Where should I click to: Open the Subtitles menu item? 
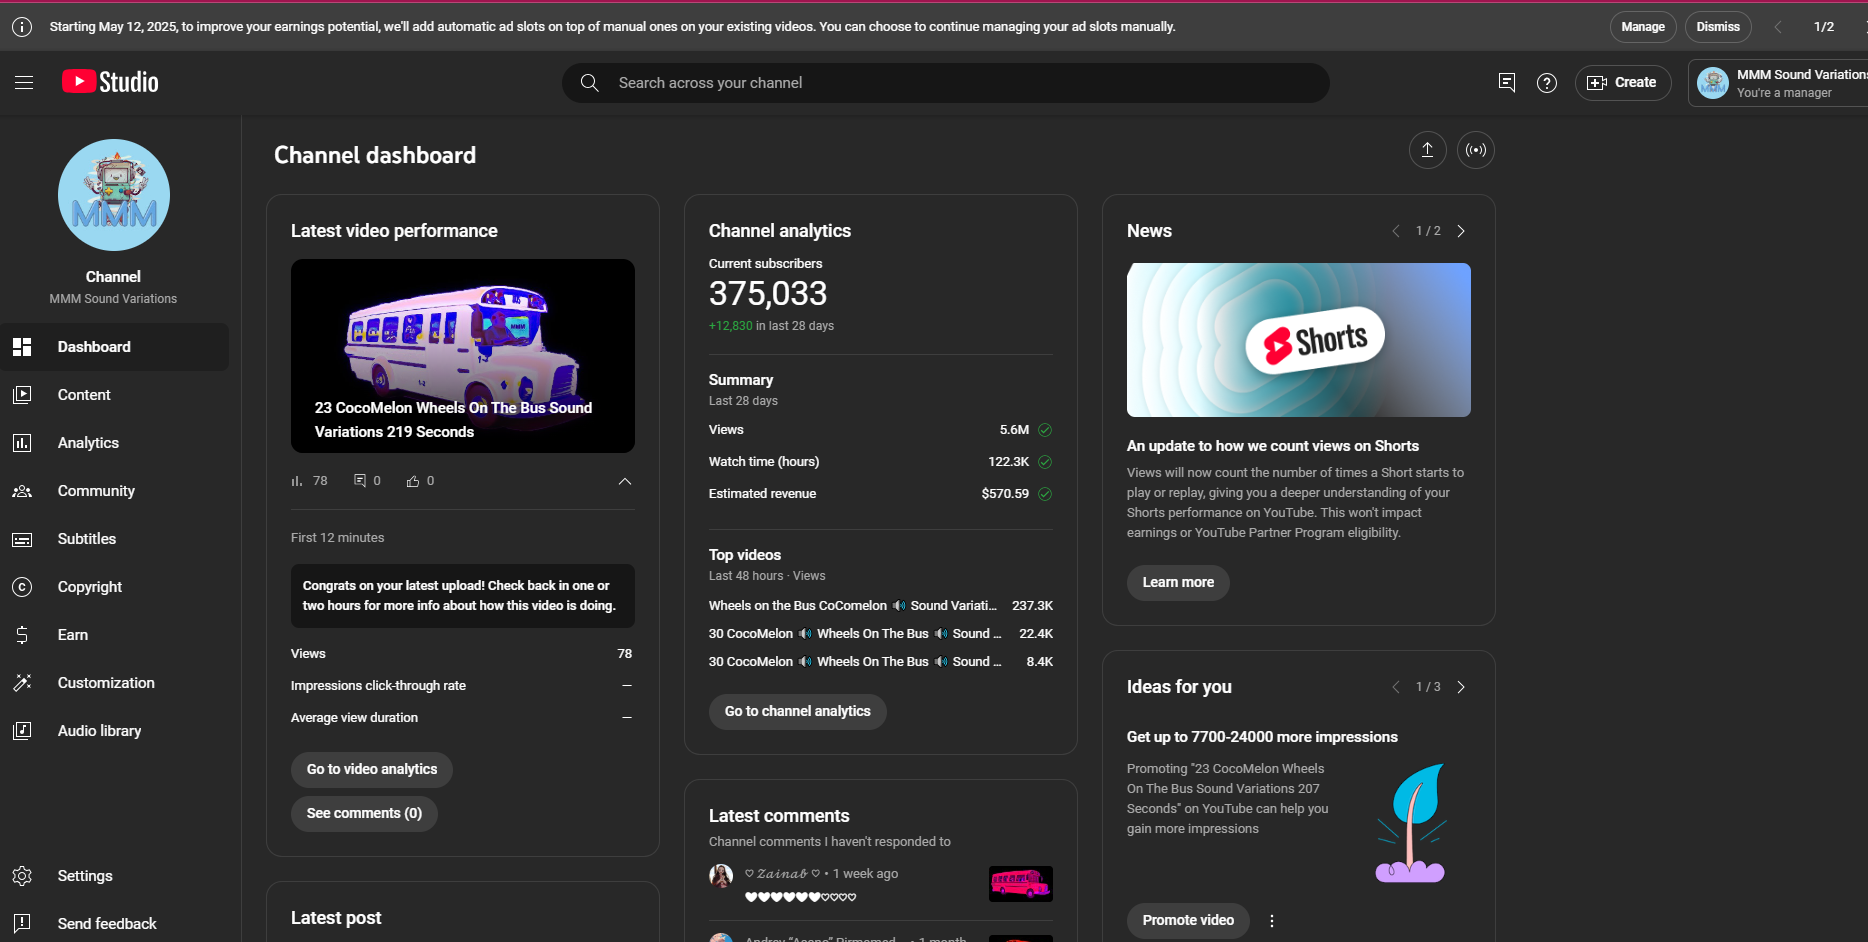coord(114,539)
